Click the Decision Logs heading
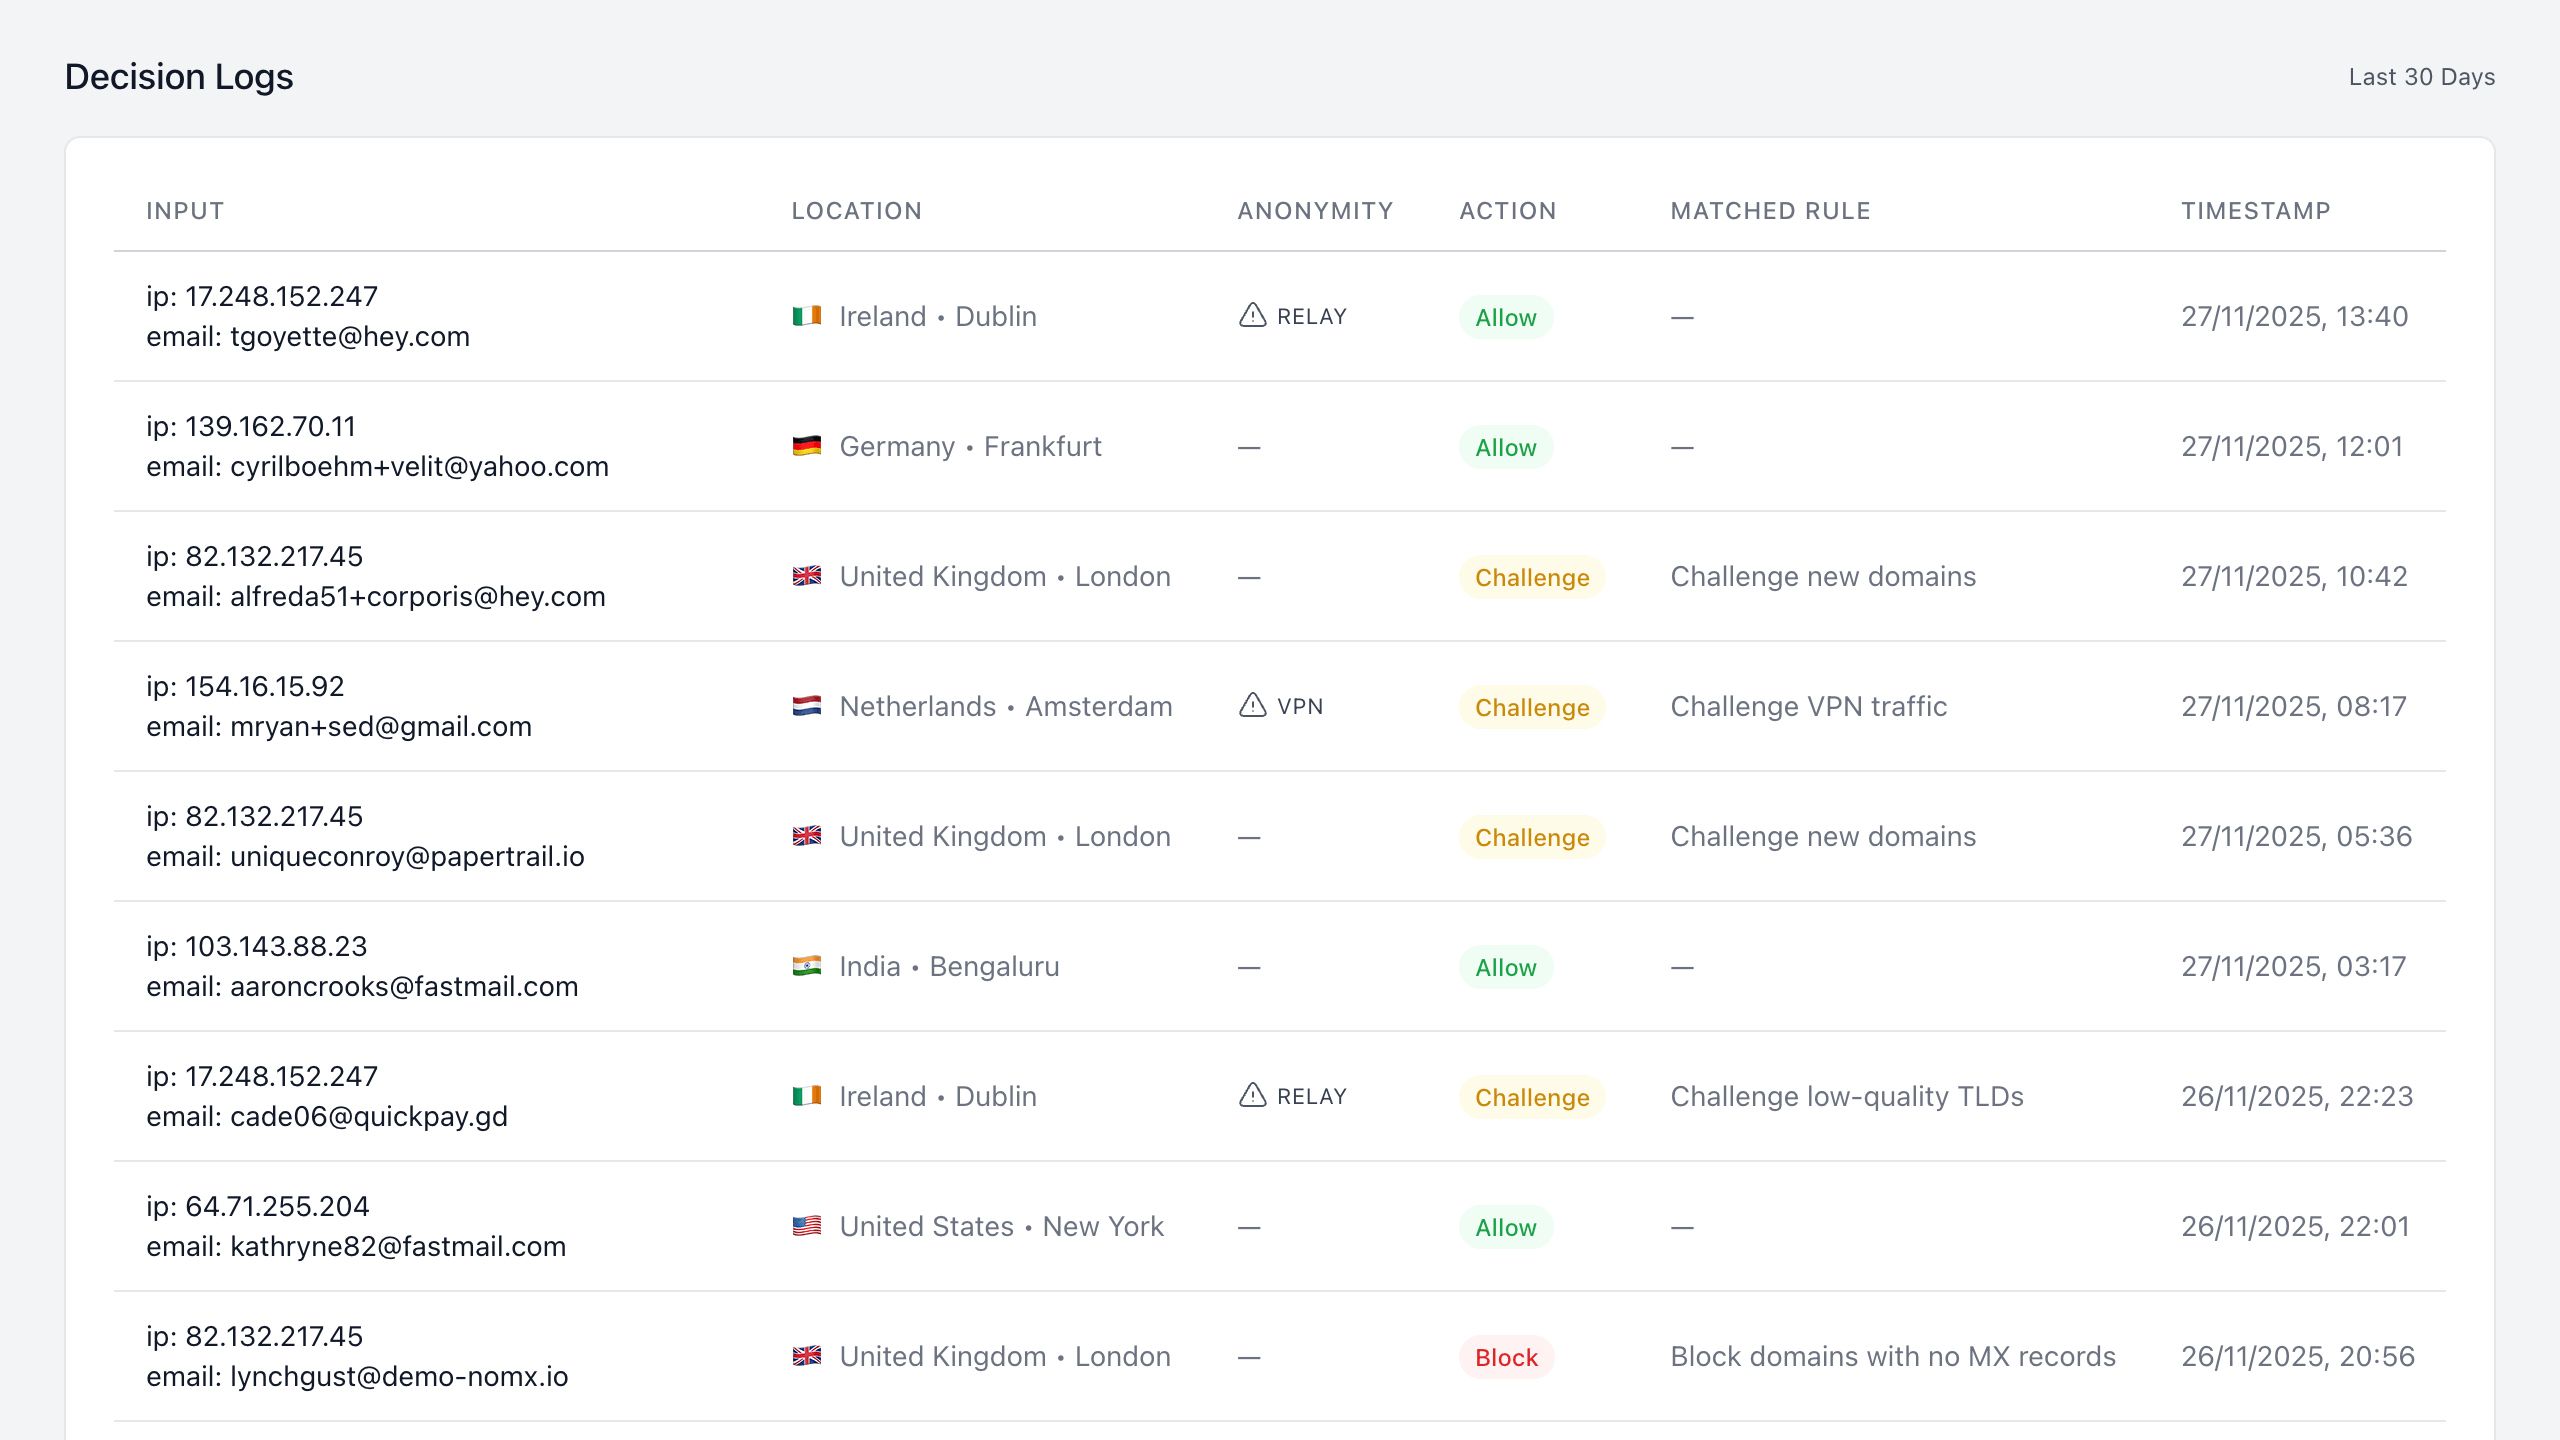Image resolution: width=2560 pixels, height=1440 pixels. (178, 75)
